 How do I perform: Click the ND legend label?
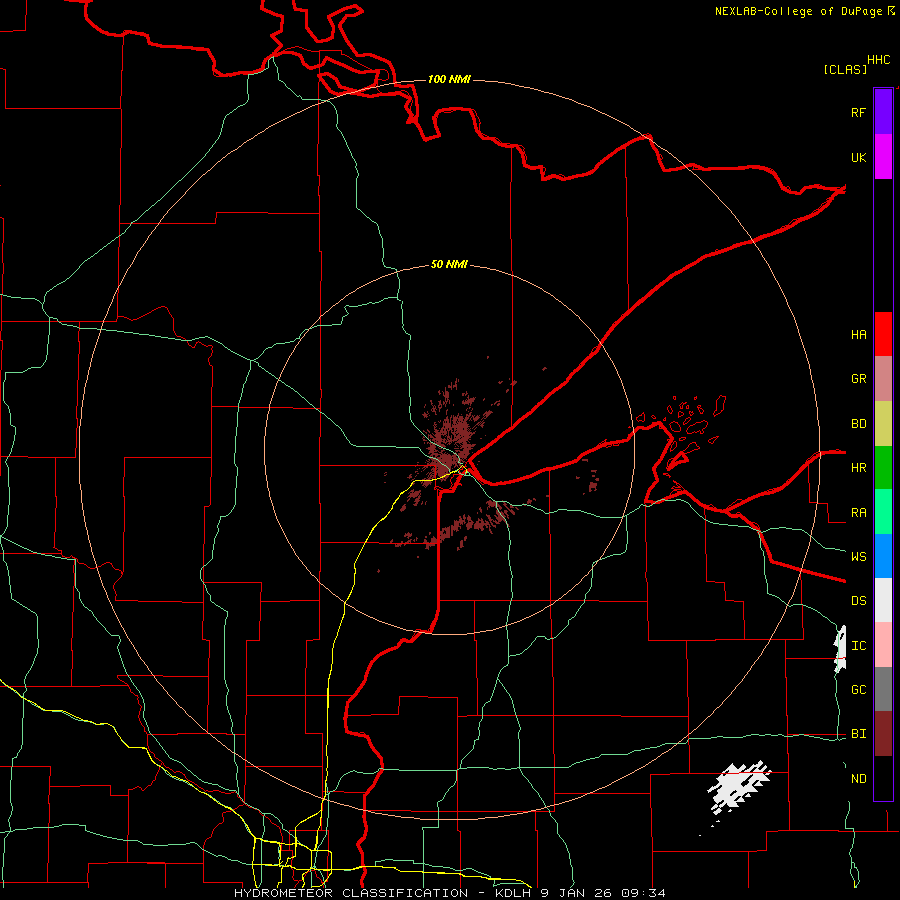pyautogui.click(x=858, y=779)
